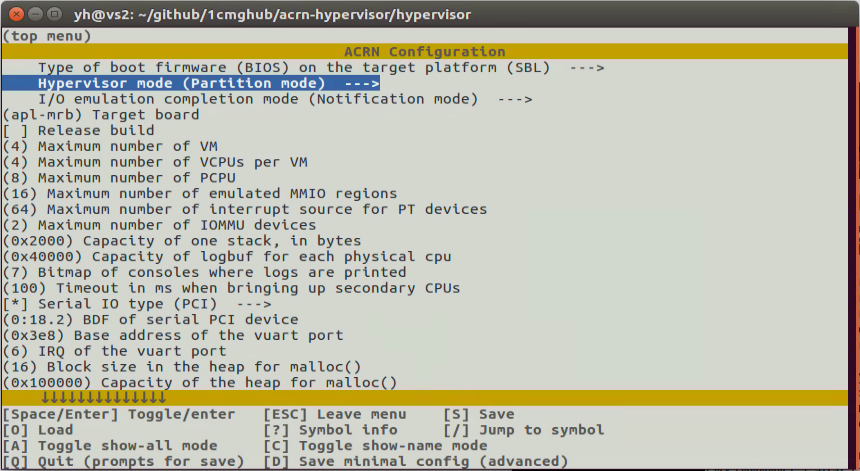Click the O Load shortcut hint

coord(38,430)
